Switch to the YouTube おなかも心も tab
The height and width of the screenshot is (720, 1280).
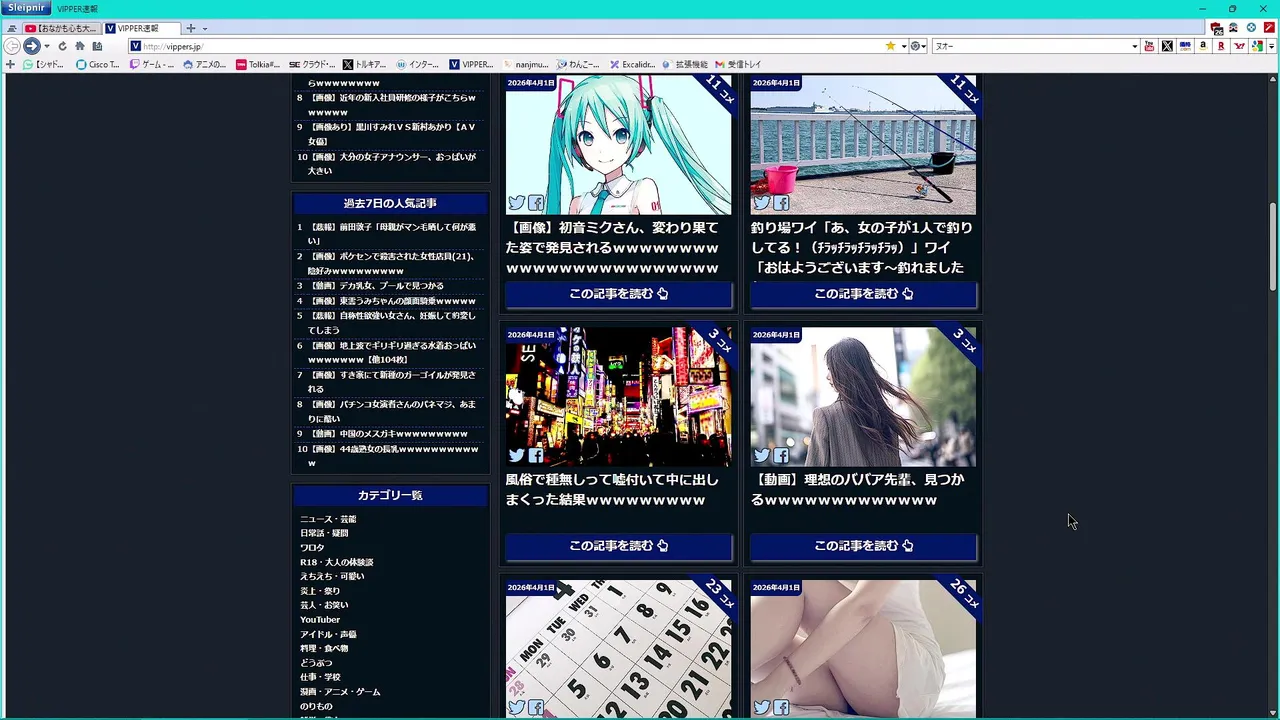click(61, 28)
